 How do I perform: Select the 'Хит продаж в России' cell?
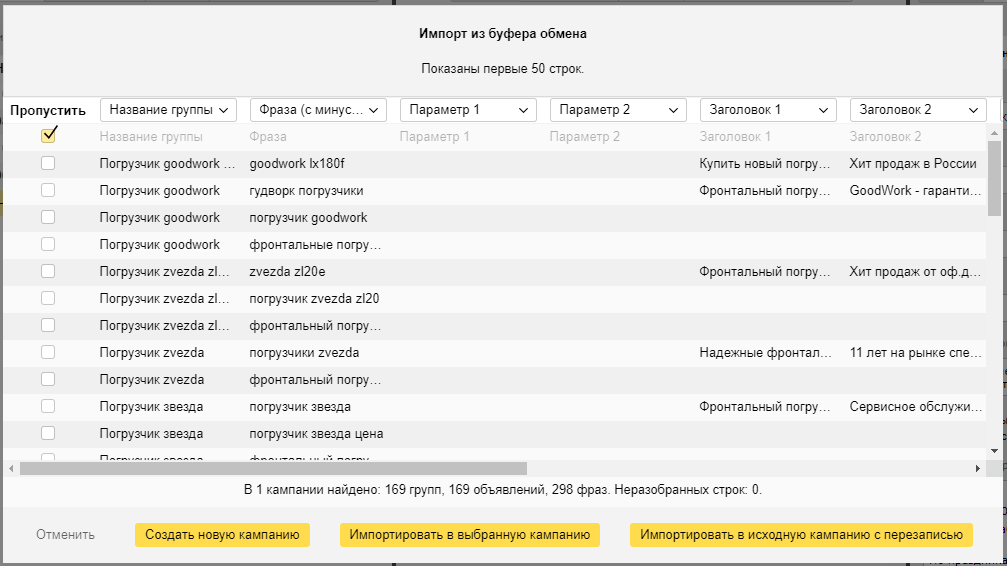[912, 163]
